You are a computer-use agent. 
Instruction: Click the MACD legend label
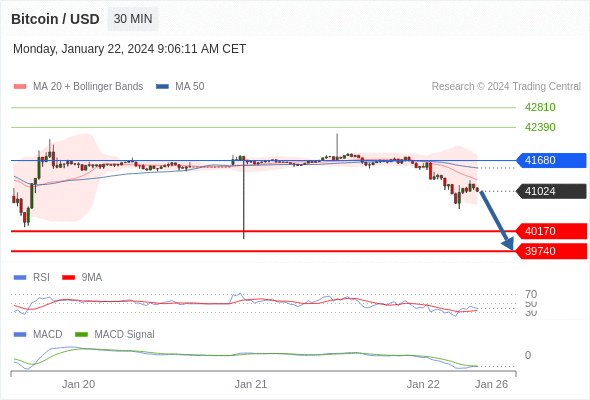tap(47, 335)
